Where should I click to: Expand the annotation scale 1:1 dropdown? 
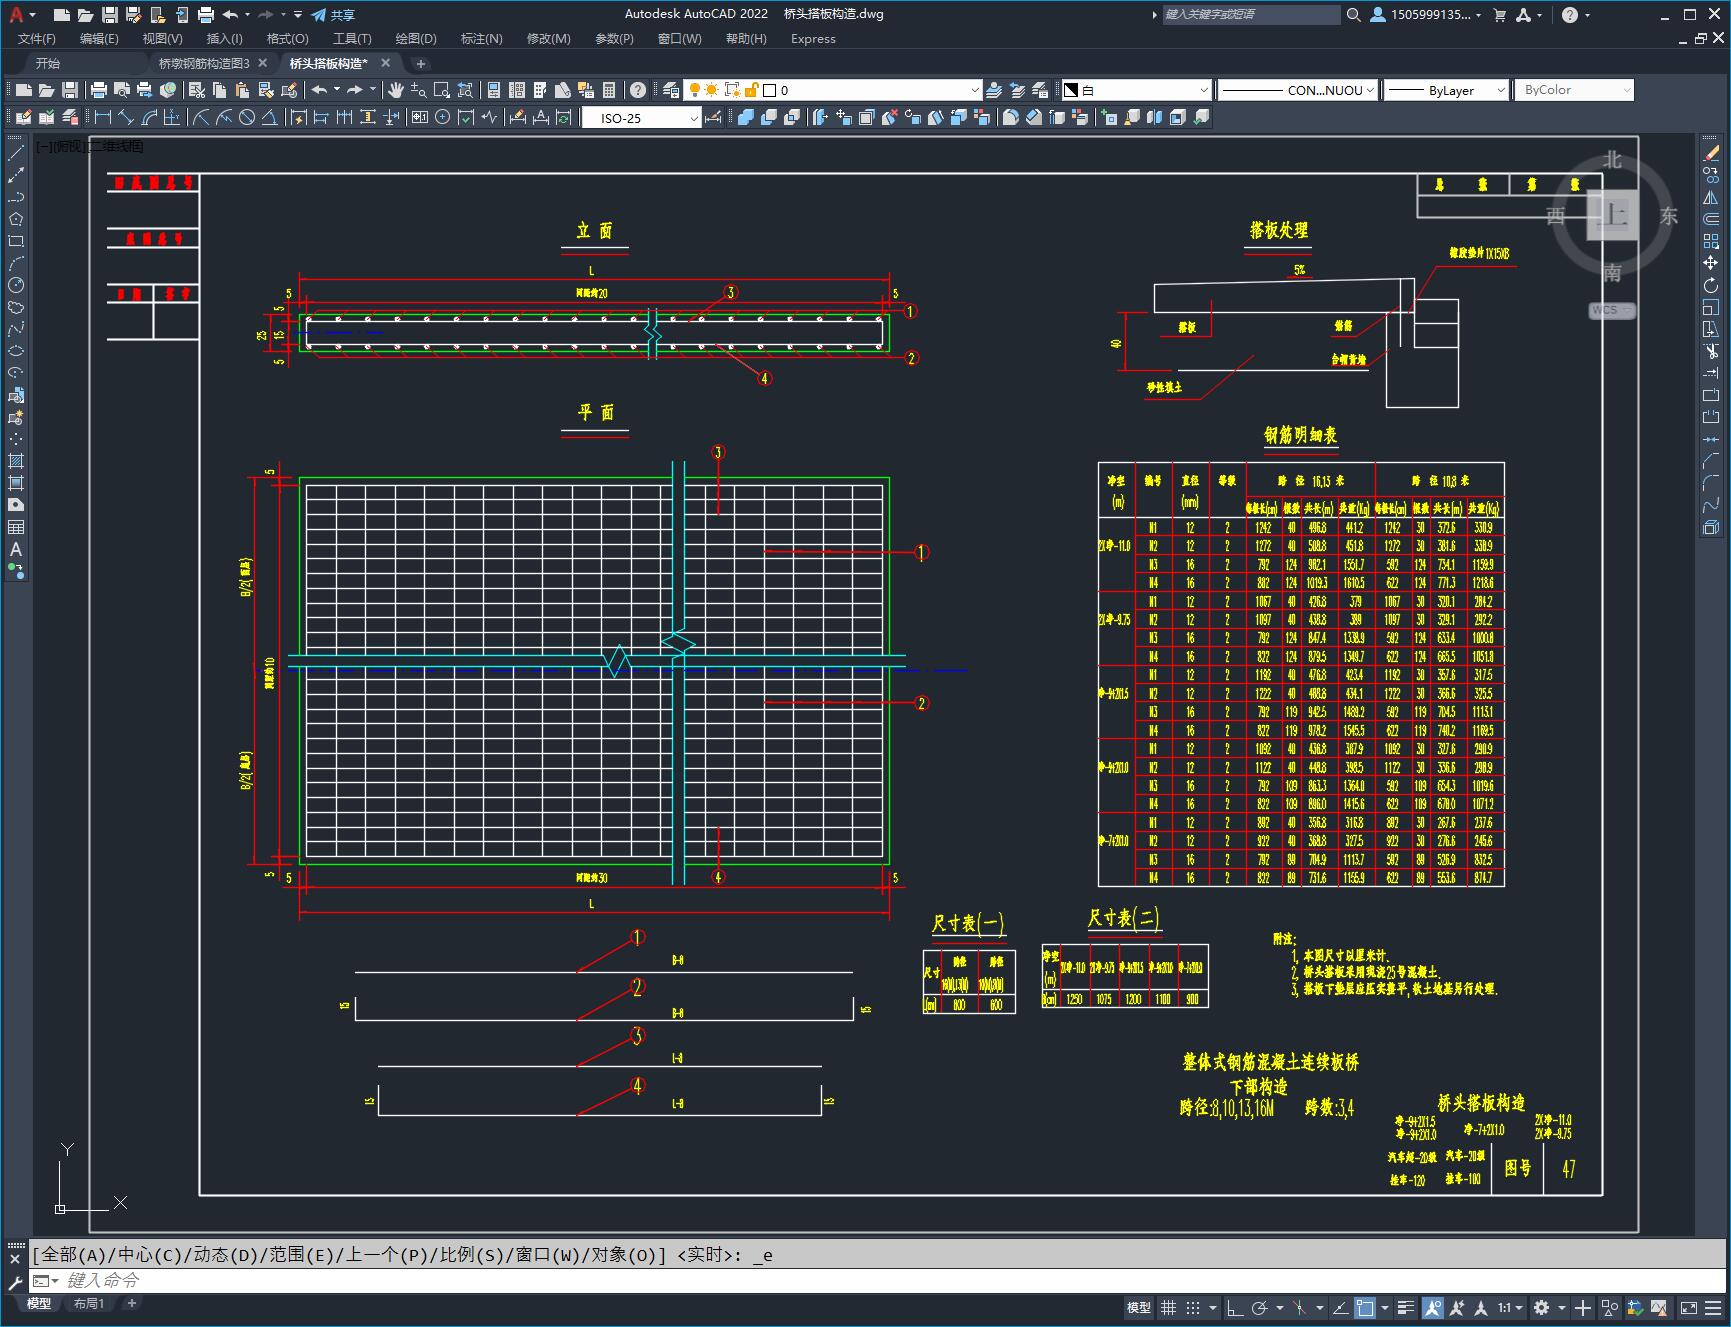click(x=1510, y=1307)
